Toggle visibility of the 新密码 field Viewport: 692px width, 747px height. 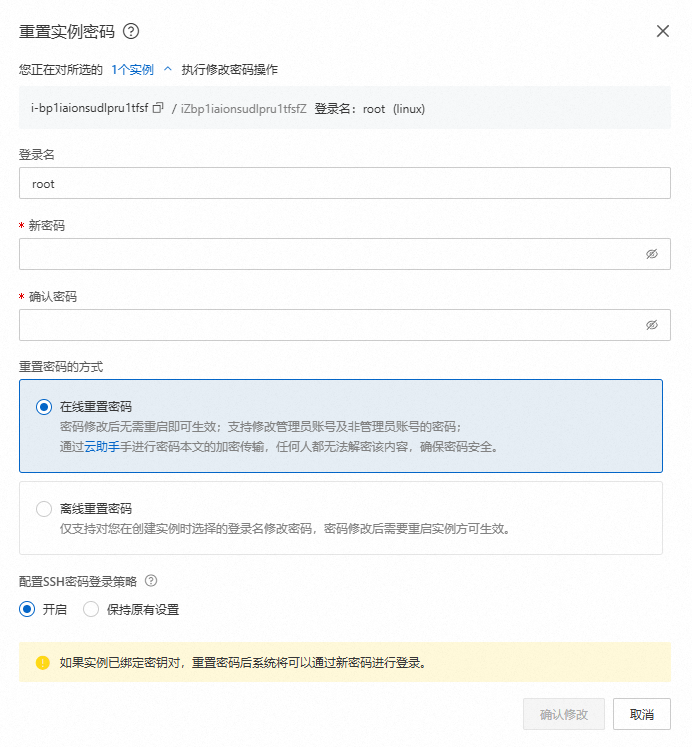(x=651, y=254)
